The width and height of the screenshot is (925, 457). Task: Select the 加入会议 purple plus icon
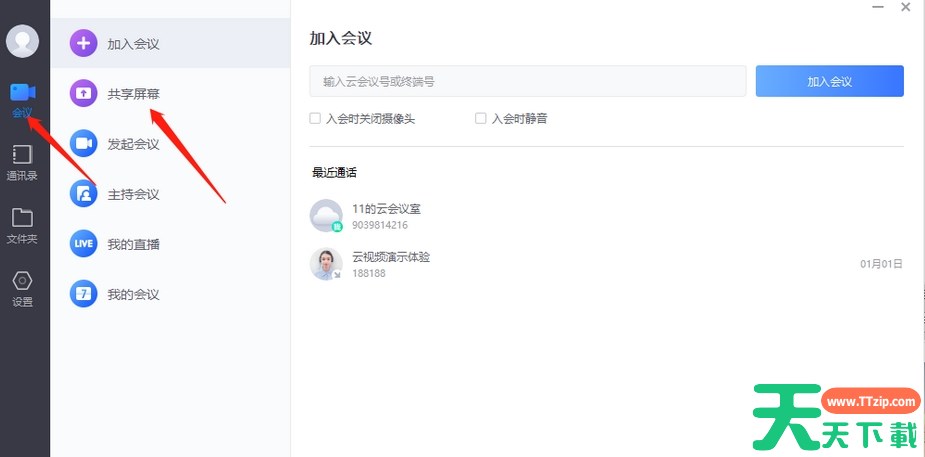83,44
